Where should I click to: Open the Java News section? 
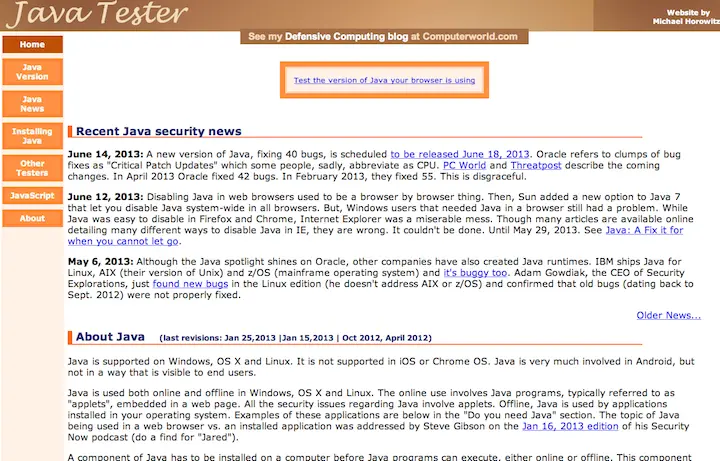click(32, 104)
